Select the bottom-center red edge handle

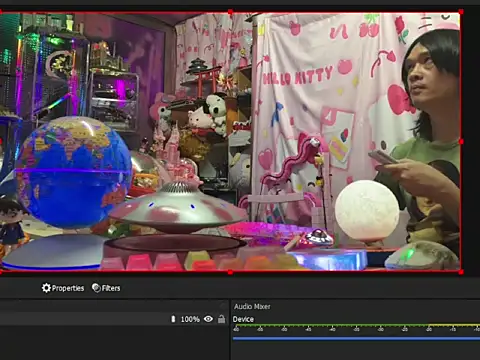230,272
